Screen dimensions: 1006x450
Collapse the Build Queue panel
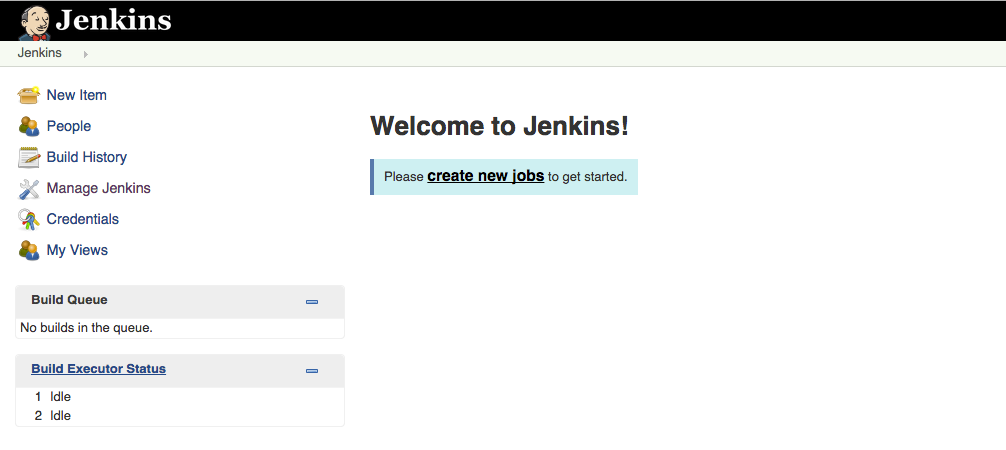[312, 301]
